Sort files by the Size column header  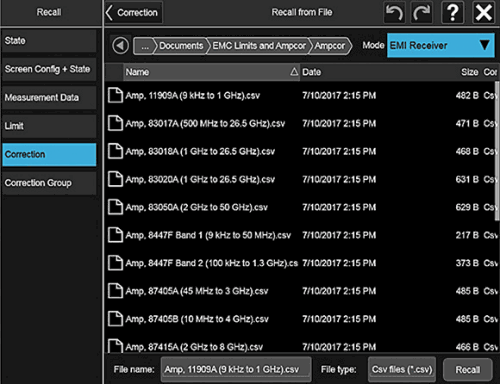[x=470, y=72]
